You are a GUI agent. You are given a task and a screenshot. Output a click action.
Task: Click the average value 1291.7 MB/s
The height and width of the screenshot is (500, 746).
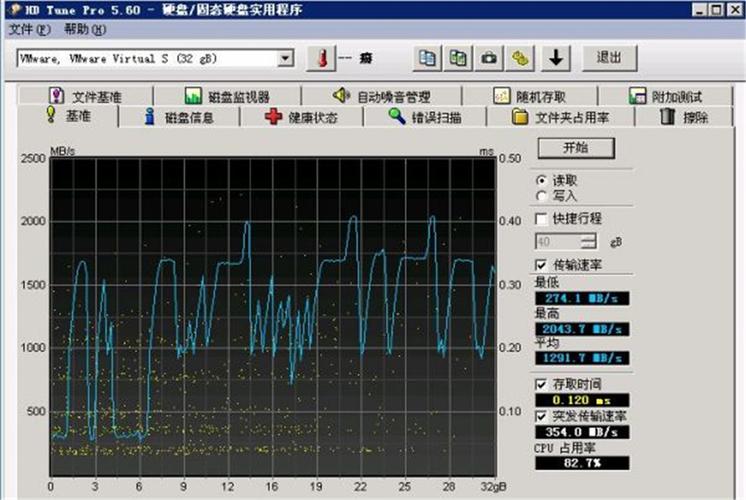pos(582,358)
